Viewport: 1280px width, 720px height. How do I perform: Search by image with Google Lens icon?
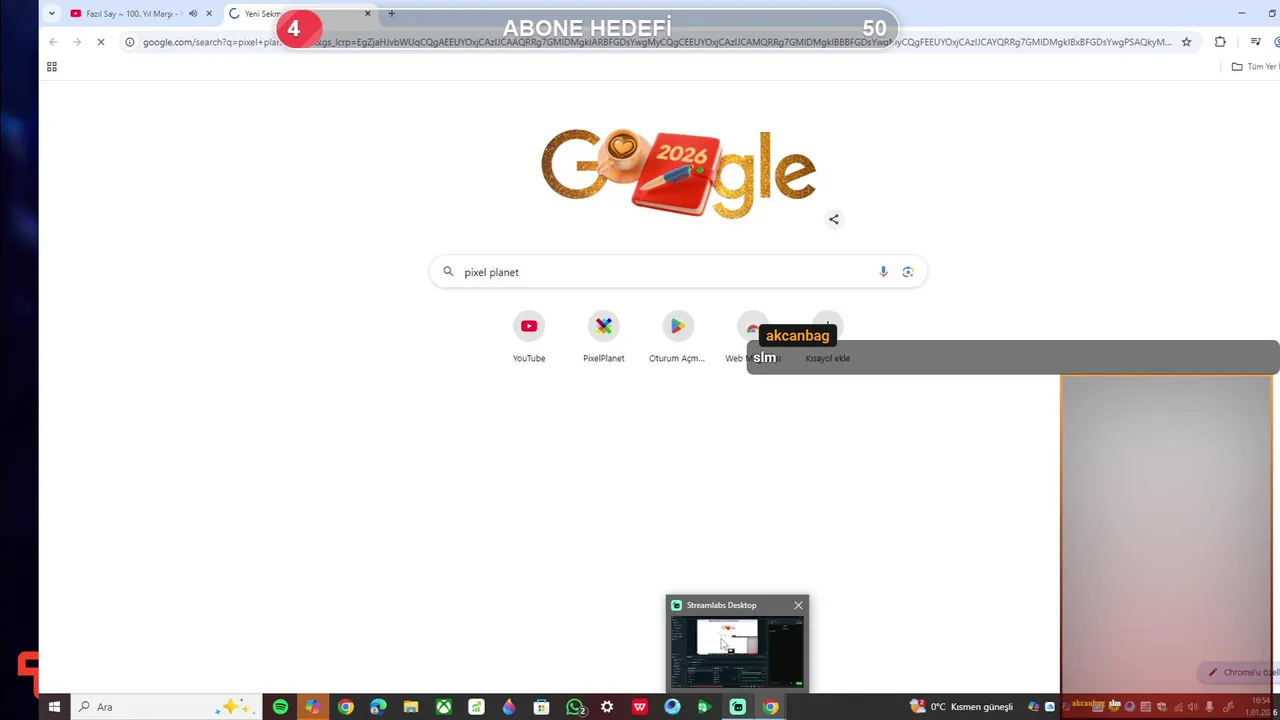[x=908, y=272]
